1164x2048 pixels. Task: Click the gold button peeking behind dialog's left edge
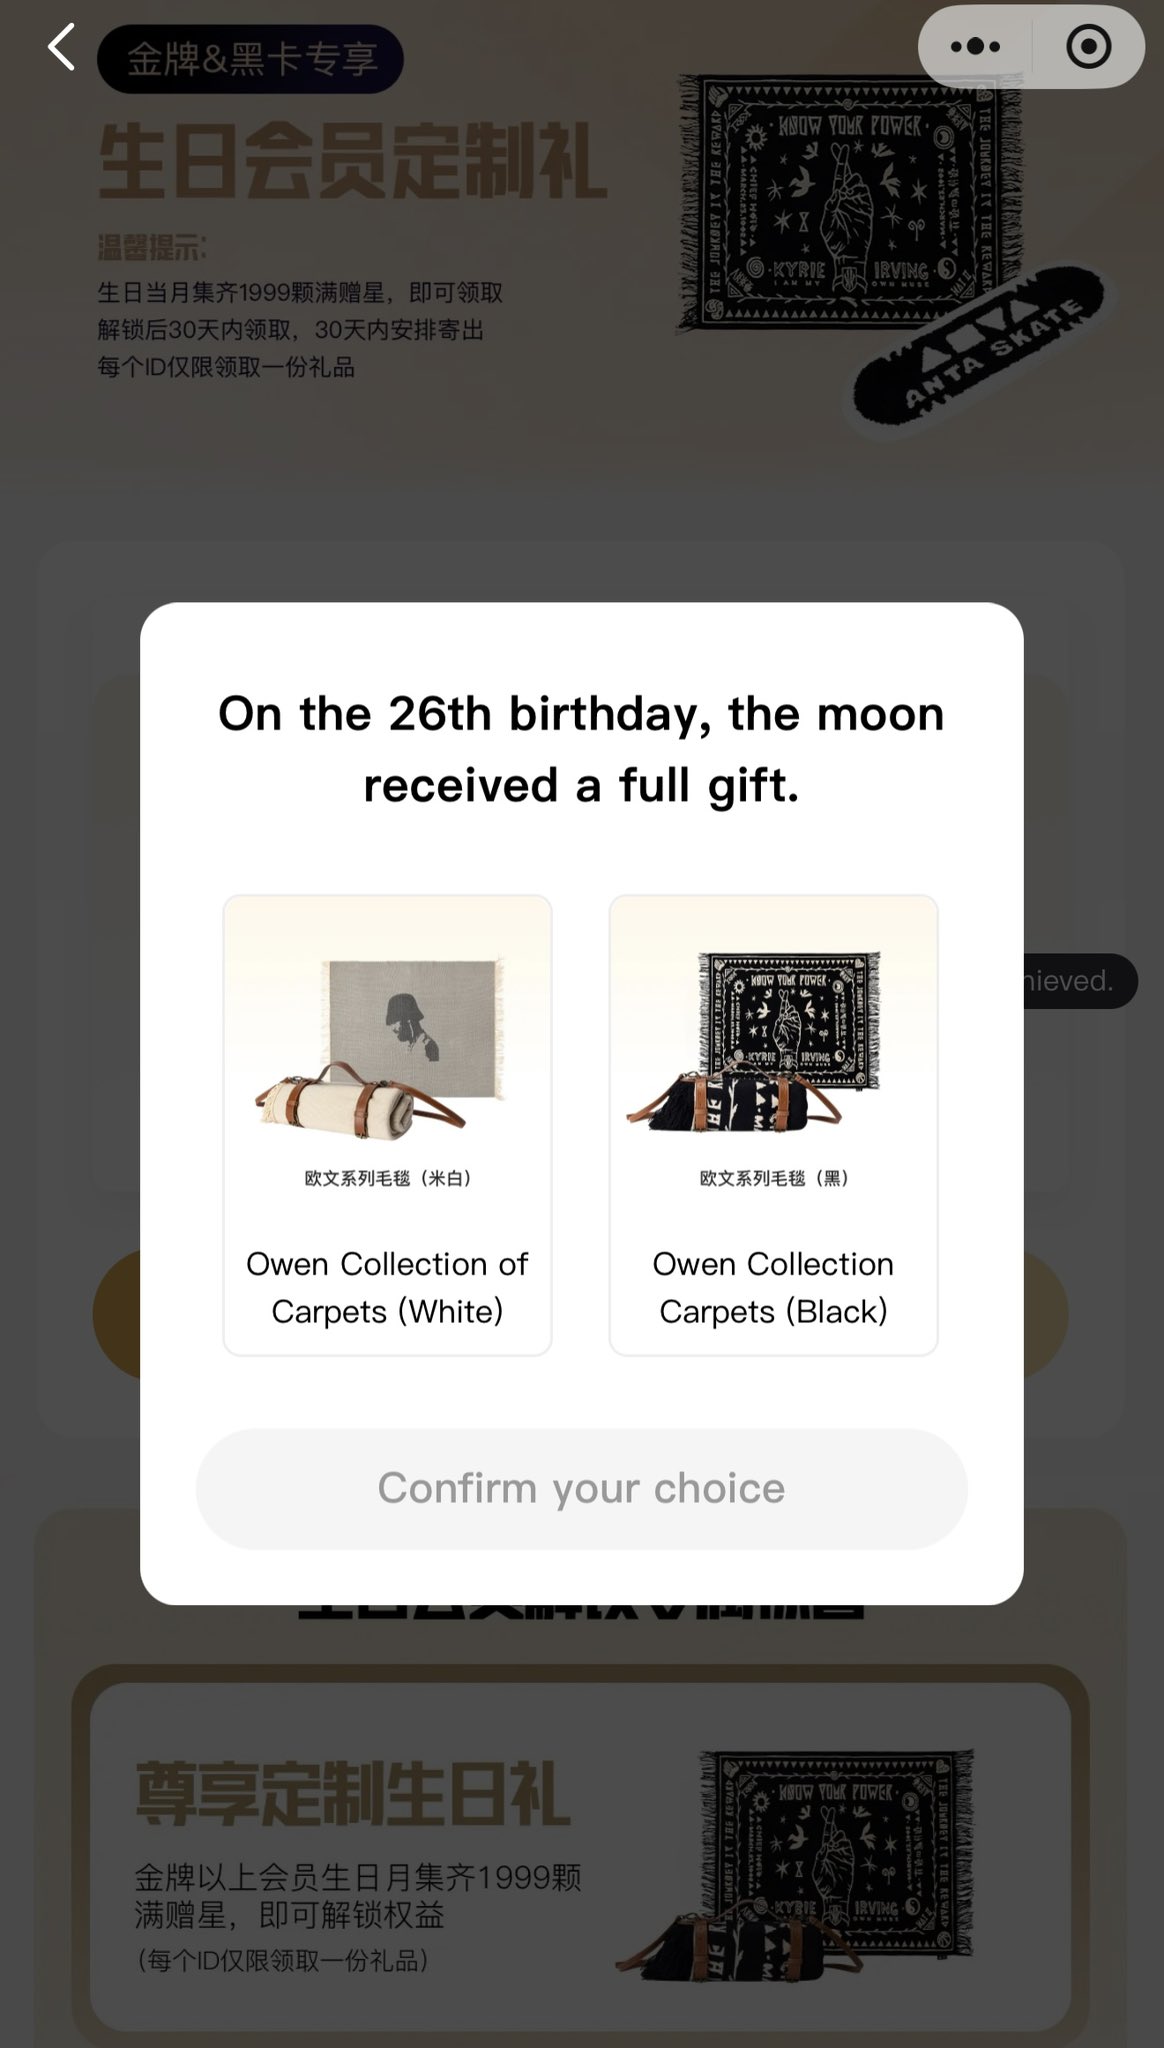(116, 1315)
